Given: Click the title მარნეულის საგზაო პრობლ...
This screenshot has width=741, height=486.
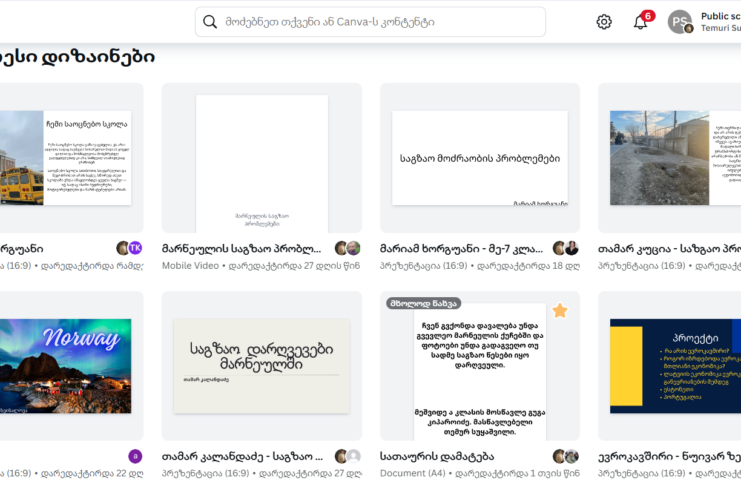Looking at the screenshot, I should (x=241, y=248).
